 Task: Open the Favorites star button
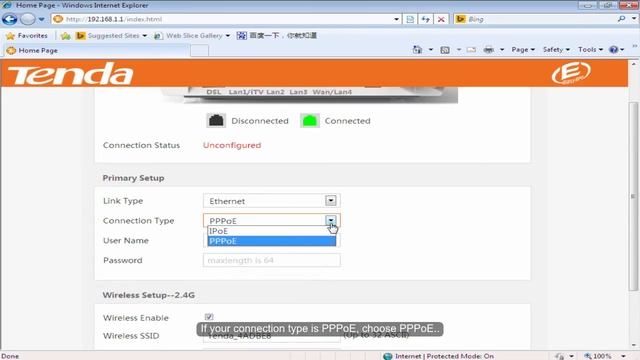27,36
